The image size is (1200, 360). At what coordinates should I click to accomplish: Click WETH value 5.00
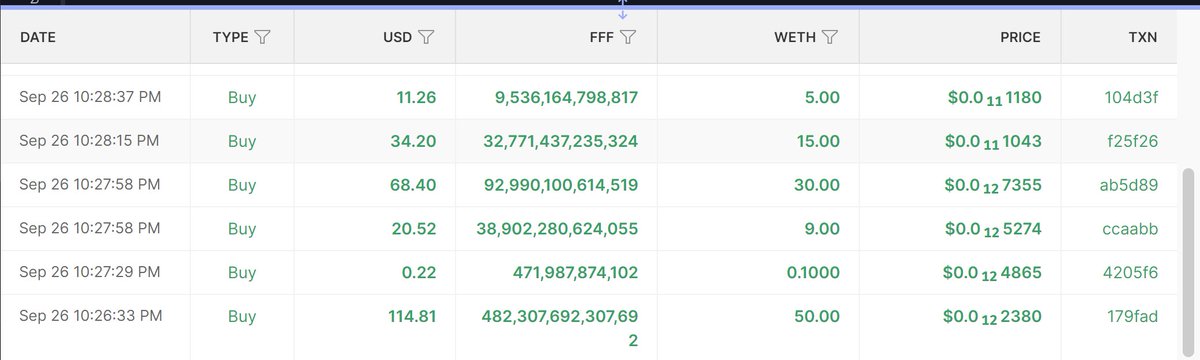(x=823, y=98)
